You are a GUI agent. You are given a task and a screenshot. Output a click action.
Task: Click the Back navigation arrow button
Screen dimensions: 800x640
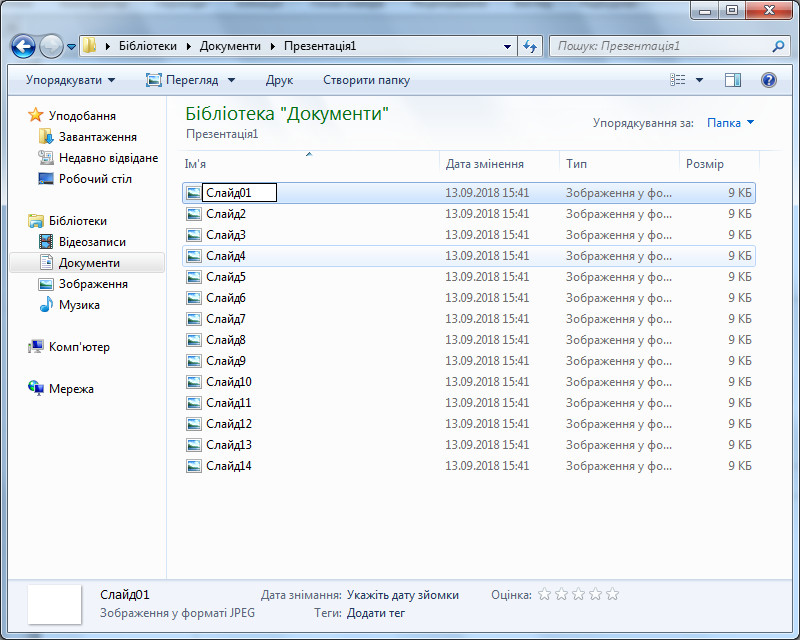point(23,46)
